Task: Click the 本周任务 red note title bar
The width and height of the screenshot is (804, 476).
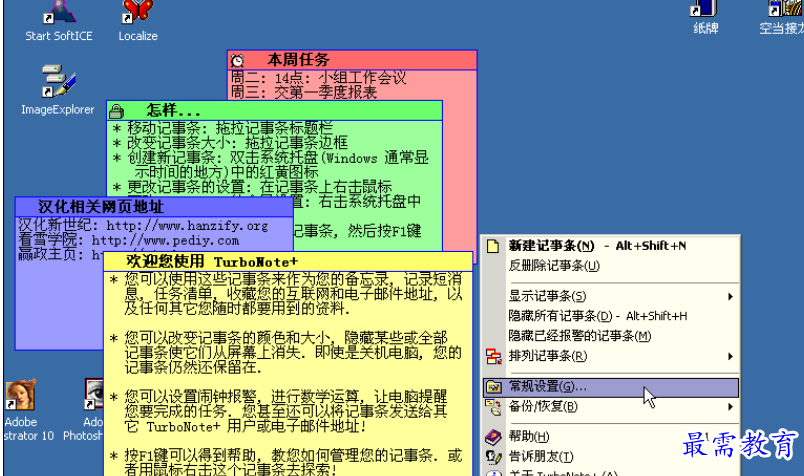Action: pos(352,60)
